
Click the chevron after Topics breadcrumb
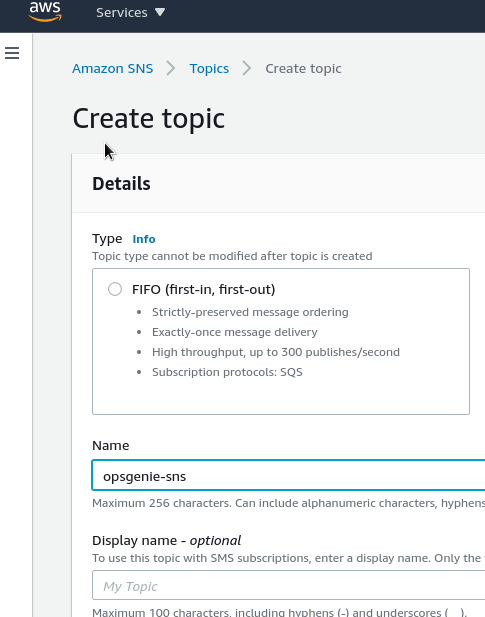(247, 68)
